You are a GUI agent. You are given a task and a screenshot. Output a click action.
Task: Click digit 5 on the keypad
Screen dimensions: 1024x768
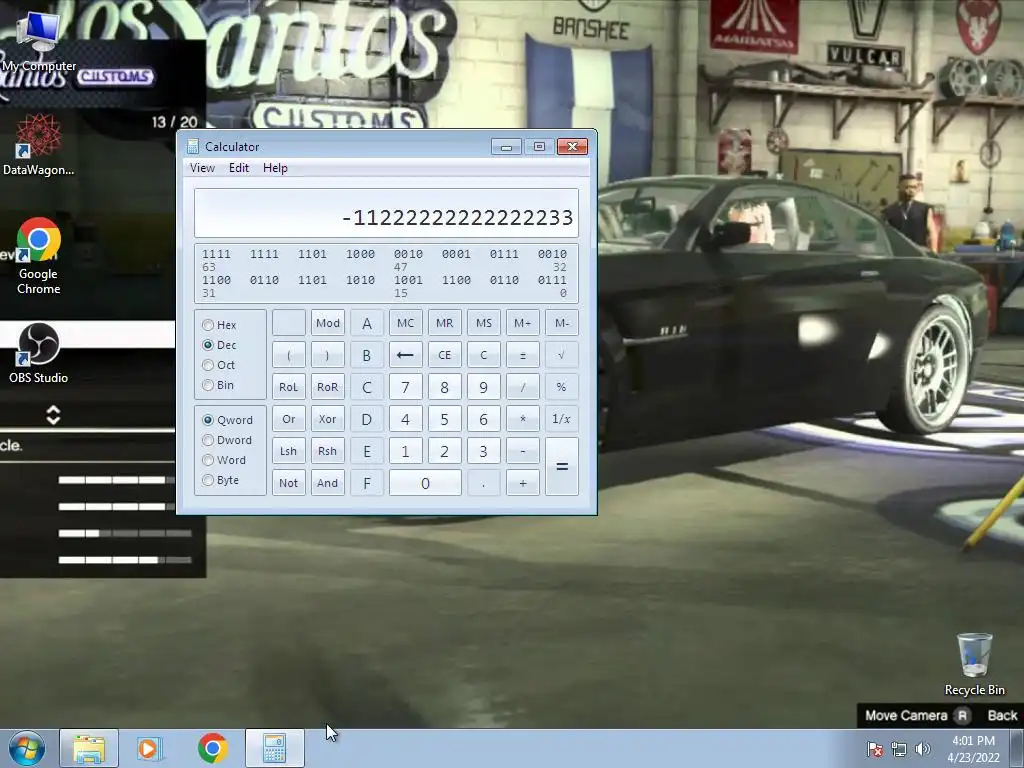[x=445, y=419]
